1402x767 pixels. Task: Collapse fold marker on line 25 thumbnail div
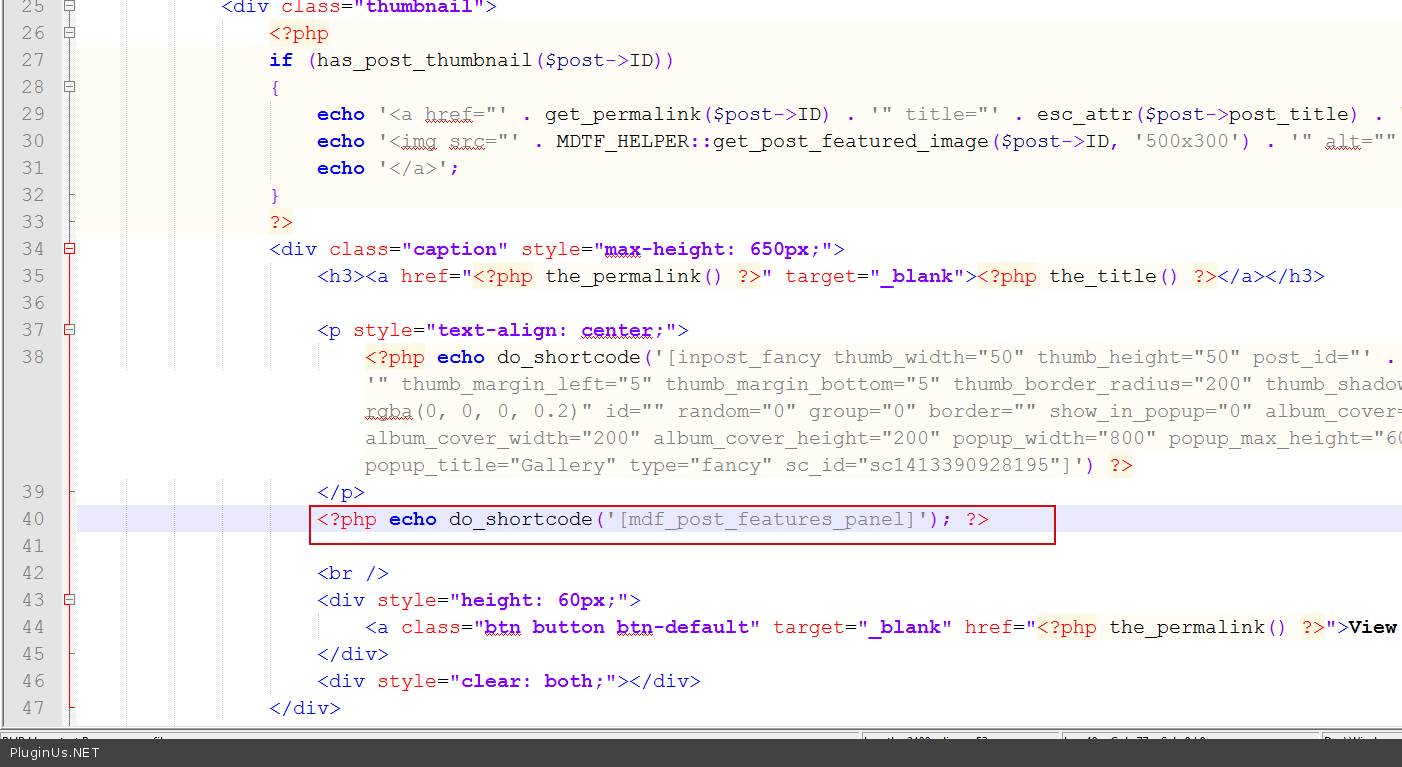click(69, 6)
